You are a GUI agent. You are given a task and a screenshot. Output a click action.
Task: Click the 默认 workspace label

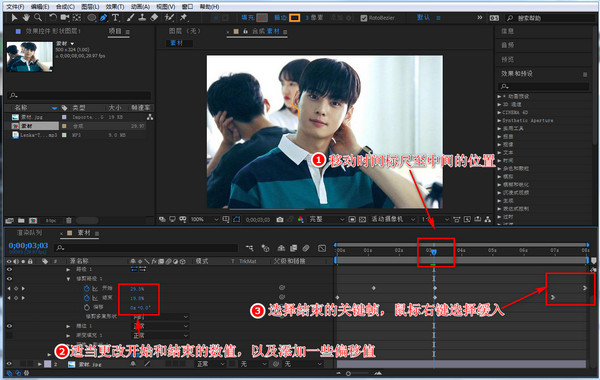(423, 18)
